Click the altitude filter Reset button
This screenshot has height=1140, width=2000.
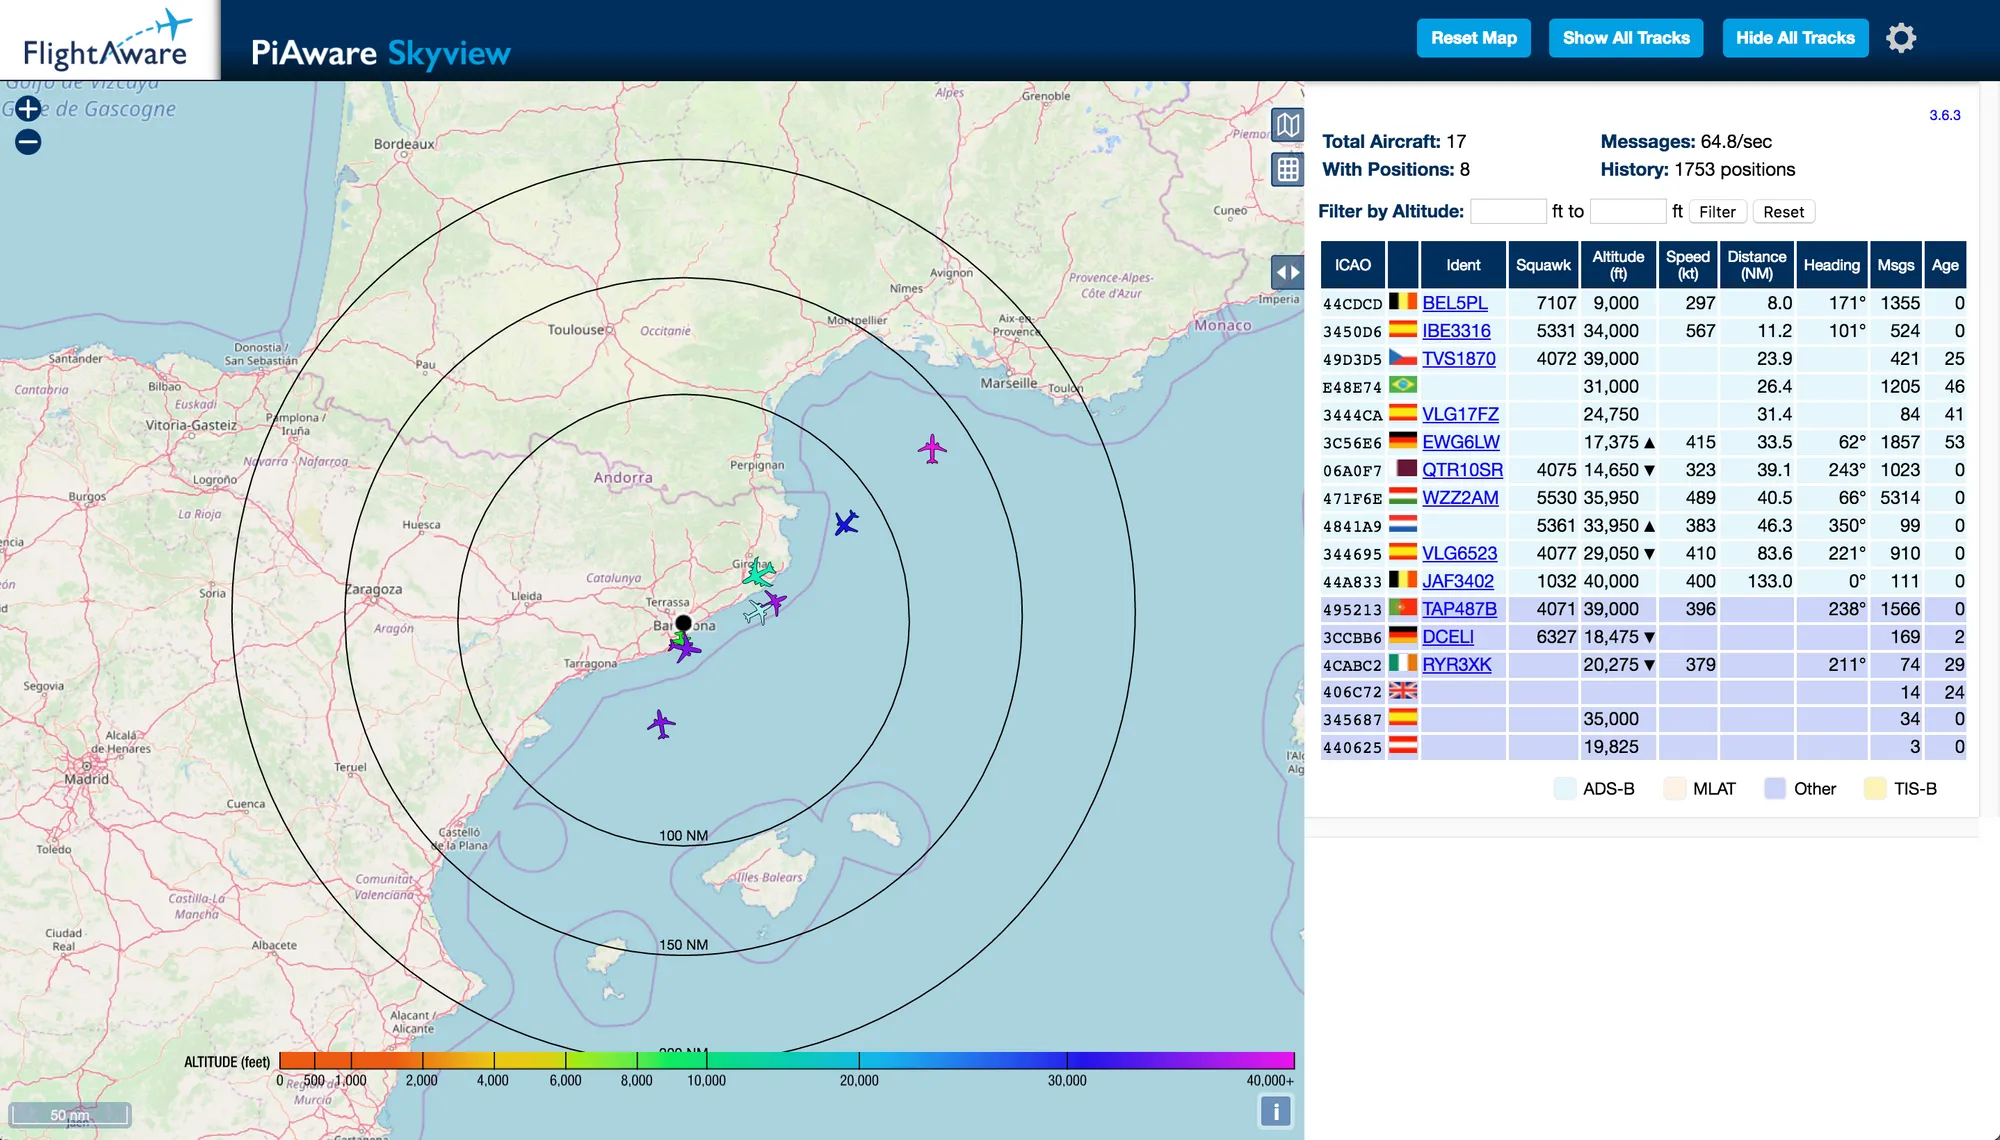pos(1783,212)
